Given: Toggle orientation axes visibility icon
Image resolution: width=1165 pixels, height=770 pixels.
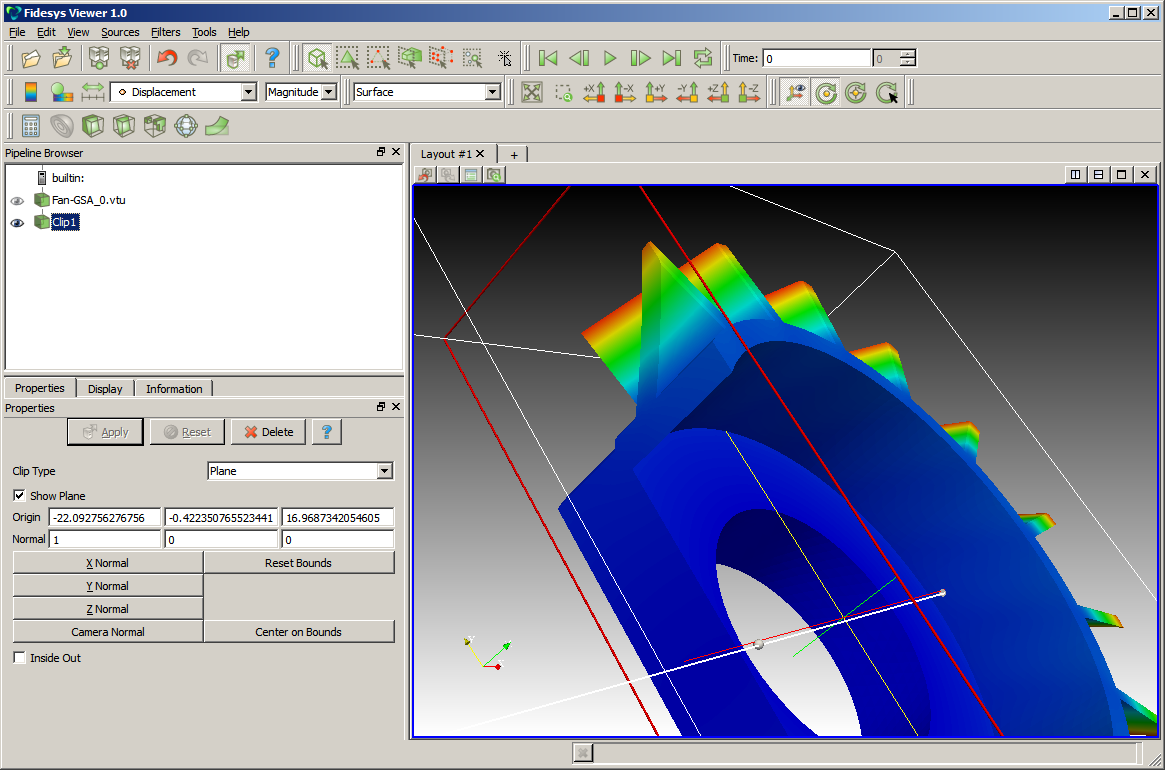Looking at the screenshot, I should (796, 92).
